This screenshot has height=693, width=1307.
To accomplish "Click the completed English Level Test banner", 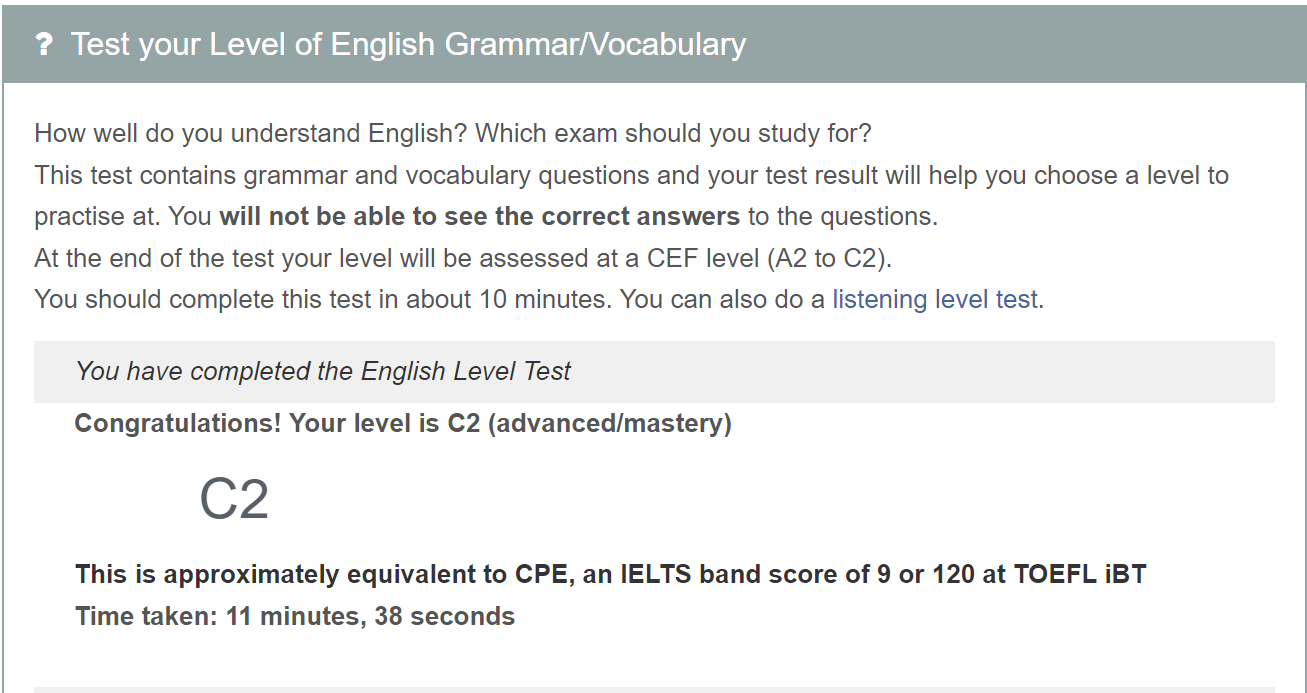I will [x=323, y=371].
